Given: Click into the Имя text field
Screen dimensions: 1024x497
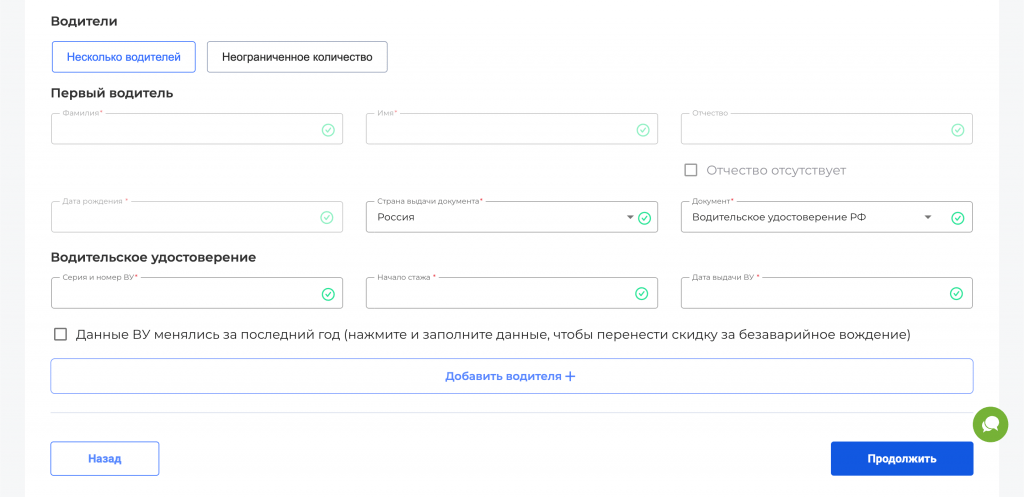Looking at the screenshot, I should [x=500, y=130].
